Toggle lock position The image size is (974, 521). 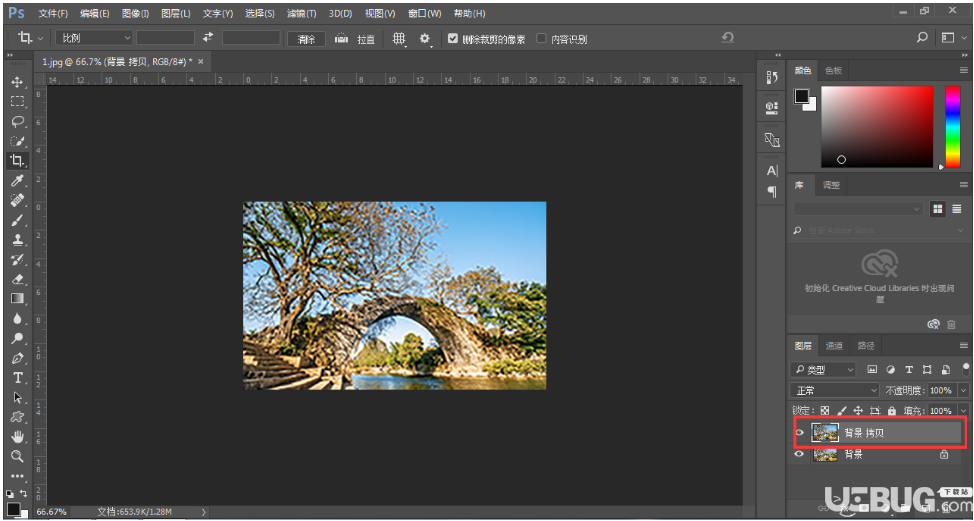[858, 410]
